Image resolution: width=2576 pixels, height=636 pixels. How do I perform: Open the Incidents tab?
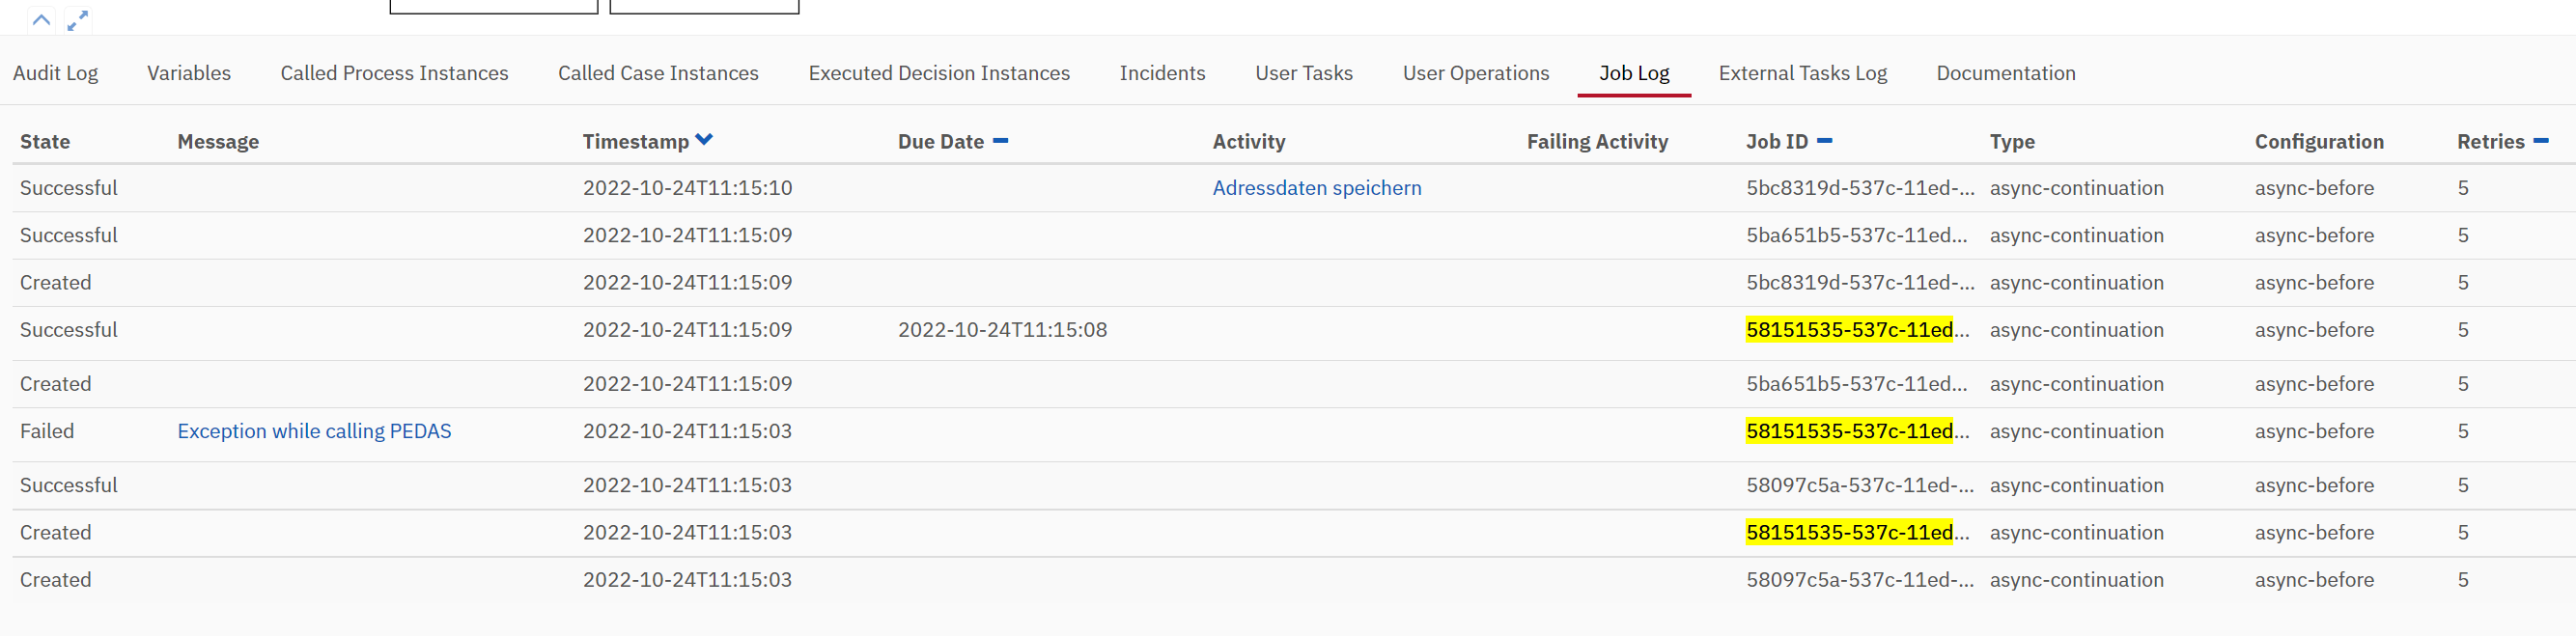tap(1162, 73)
